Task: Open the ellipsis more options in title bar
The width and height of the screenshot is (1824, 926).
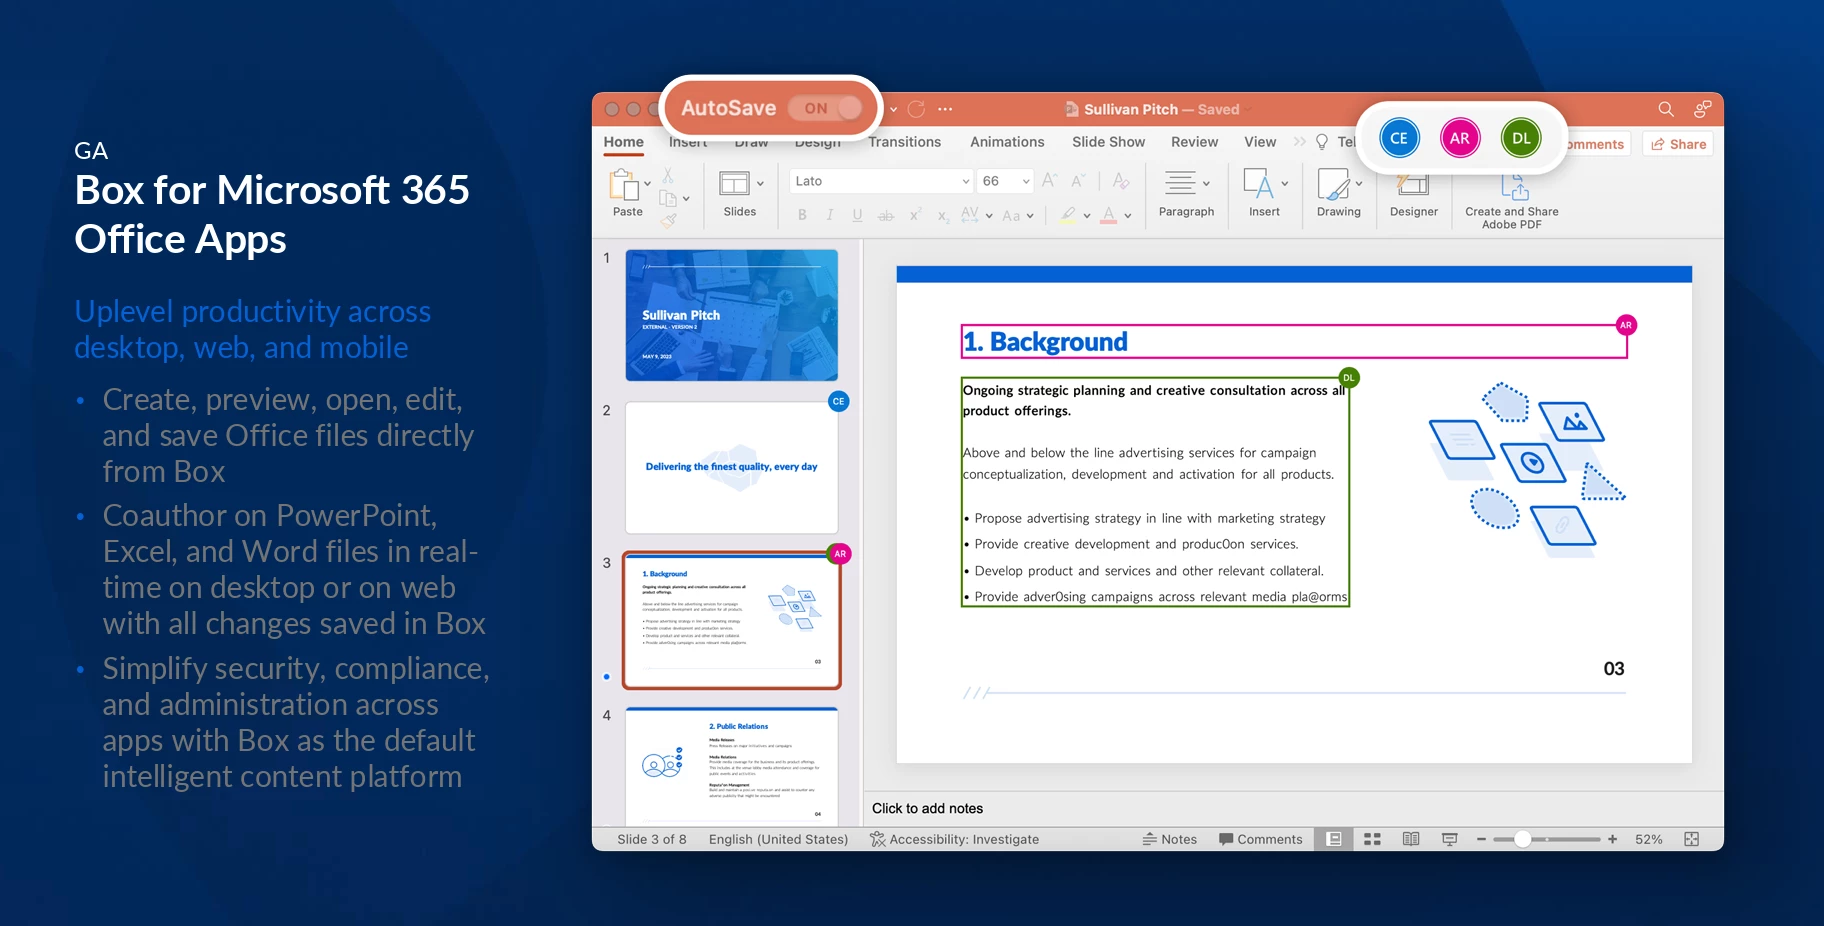Action: (945, 109)
